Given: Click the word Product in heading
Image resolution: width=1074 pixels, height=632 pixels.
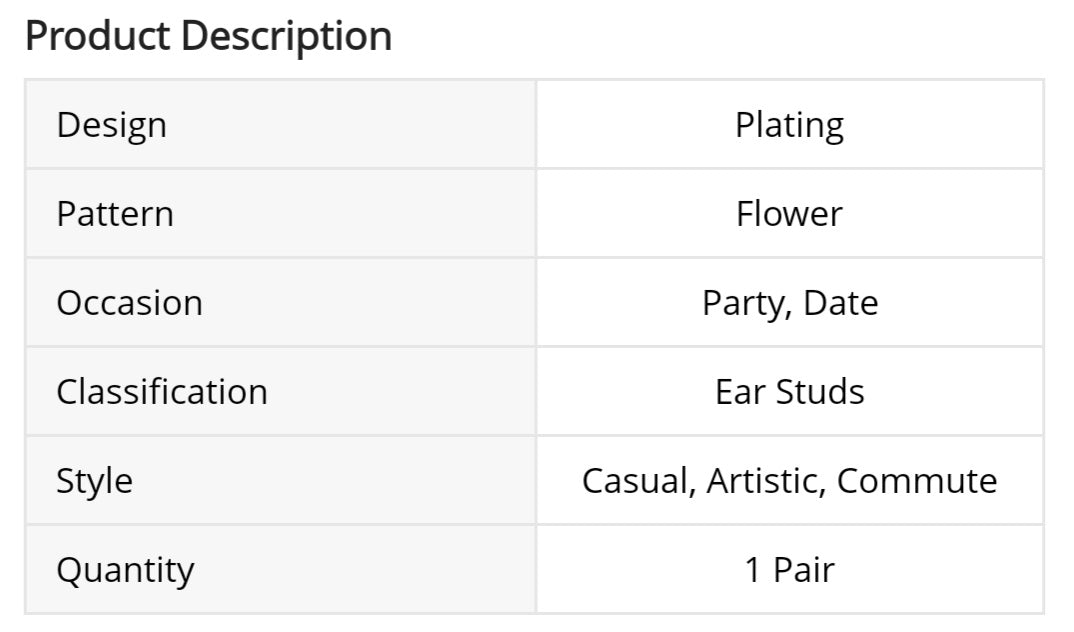Looking at the screenshot, I should pyautogui.click(x=97, y=37).
